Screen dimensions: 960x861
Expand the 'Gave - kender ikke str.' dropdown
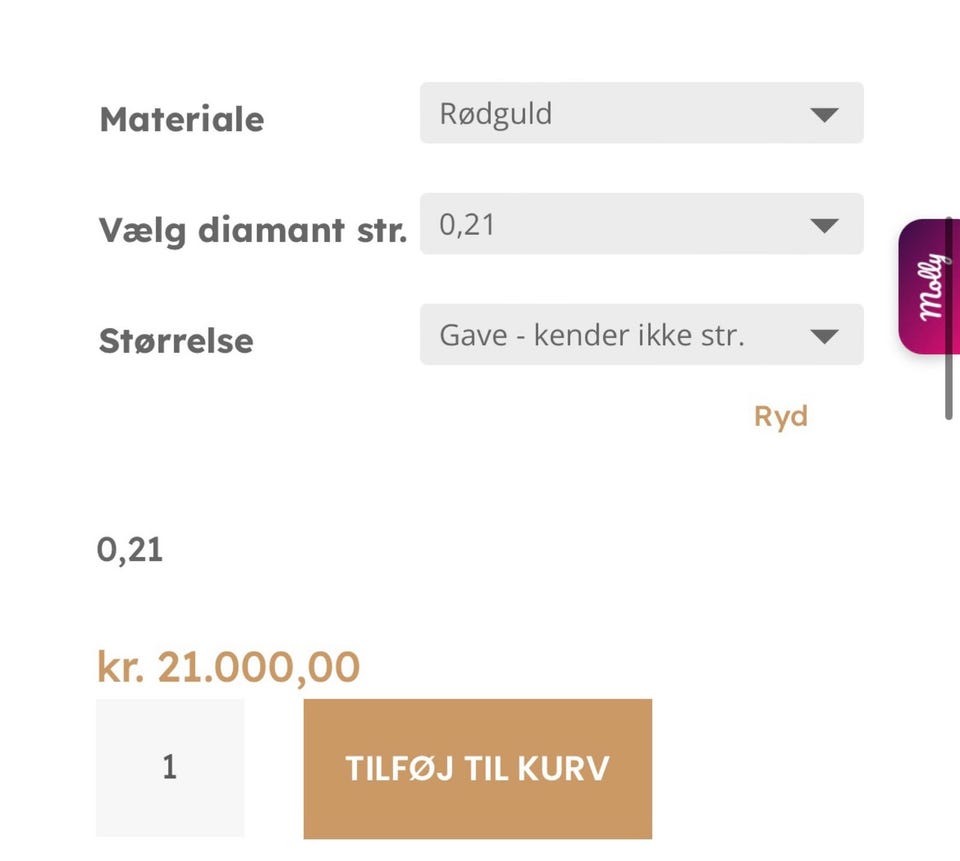pos(641,335)
